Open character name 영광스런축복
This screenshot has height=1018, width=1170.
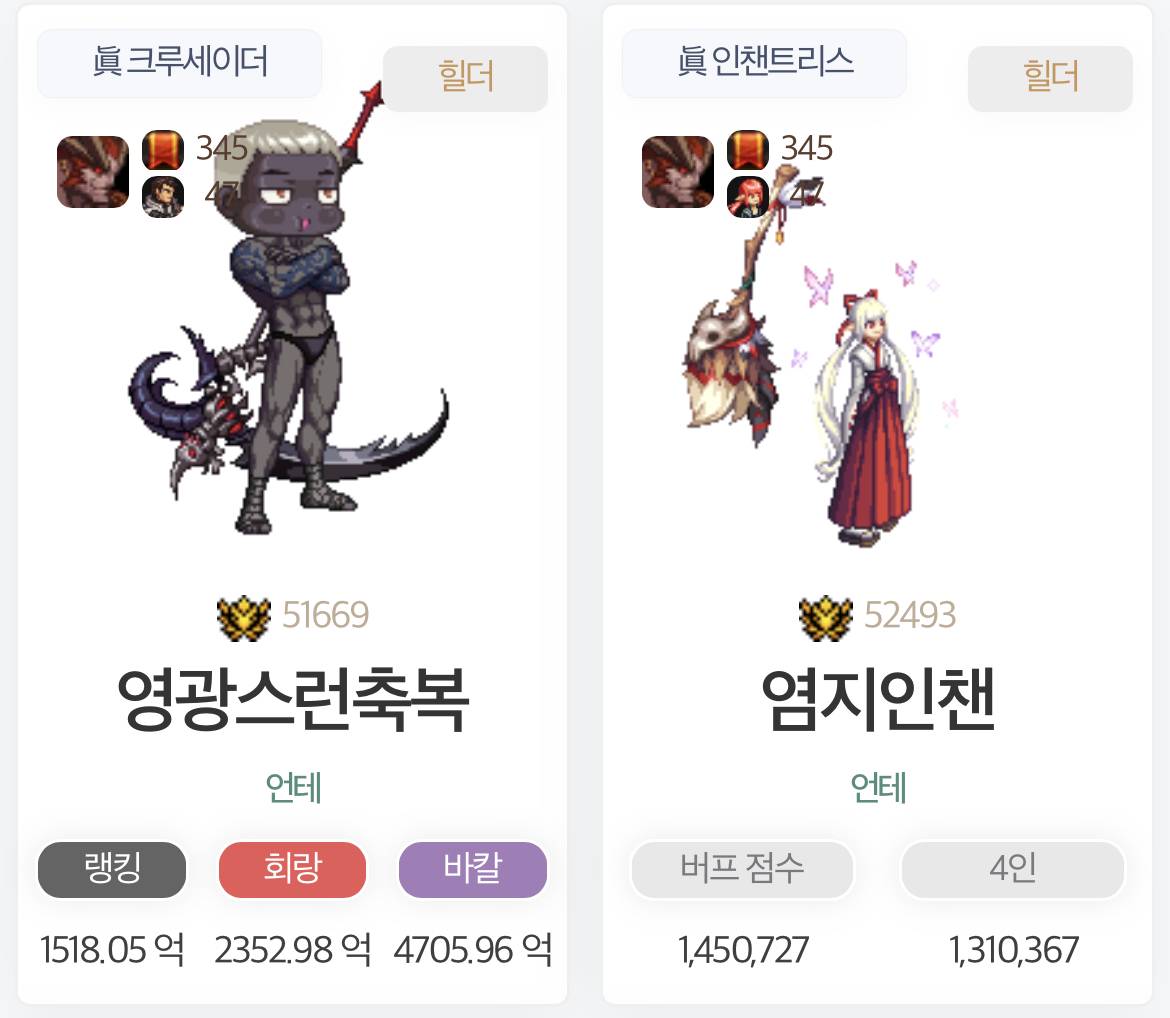tap(292, 700)
